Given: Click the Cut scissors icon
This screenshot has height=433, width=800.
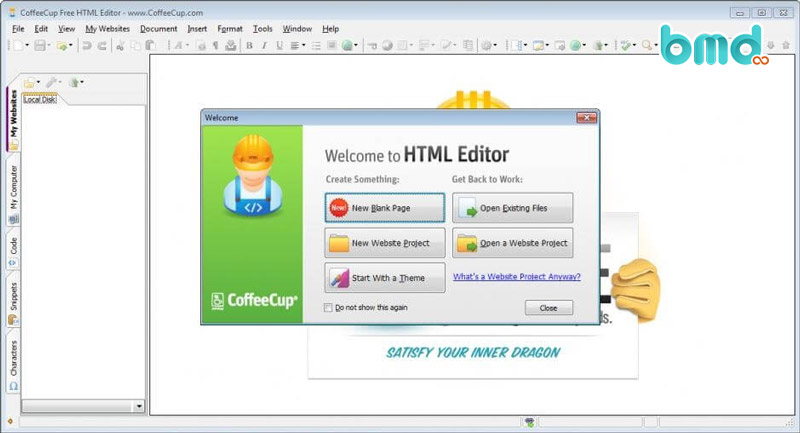Looking at the screenshot, I should (x=120, y=46).
